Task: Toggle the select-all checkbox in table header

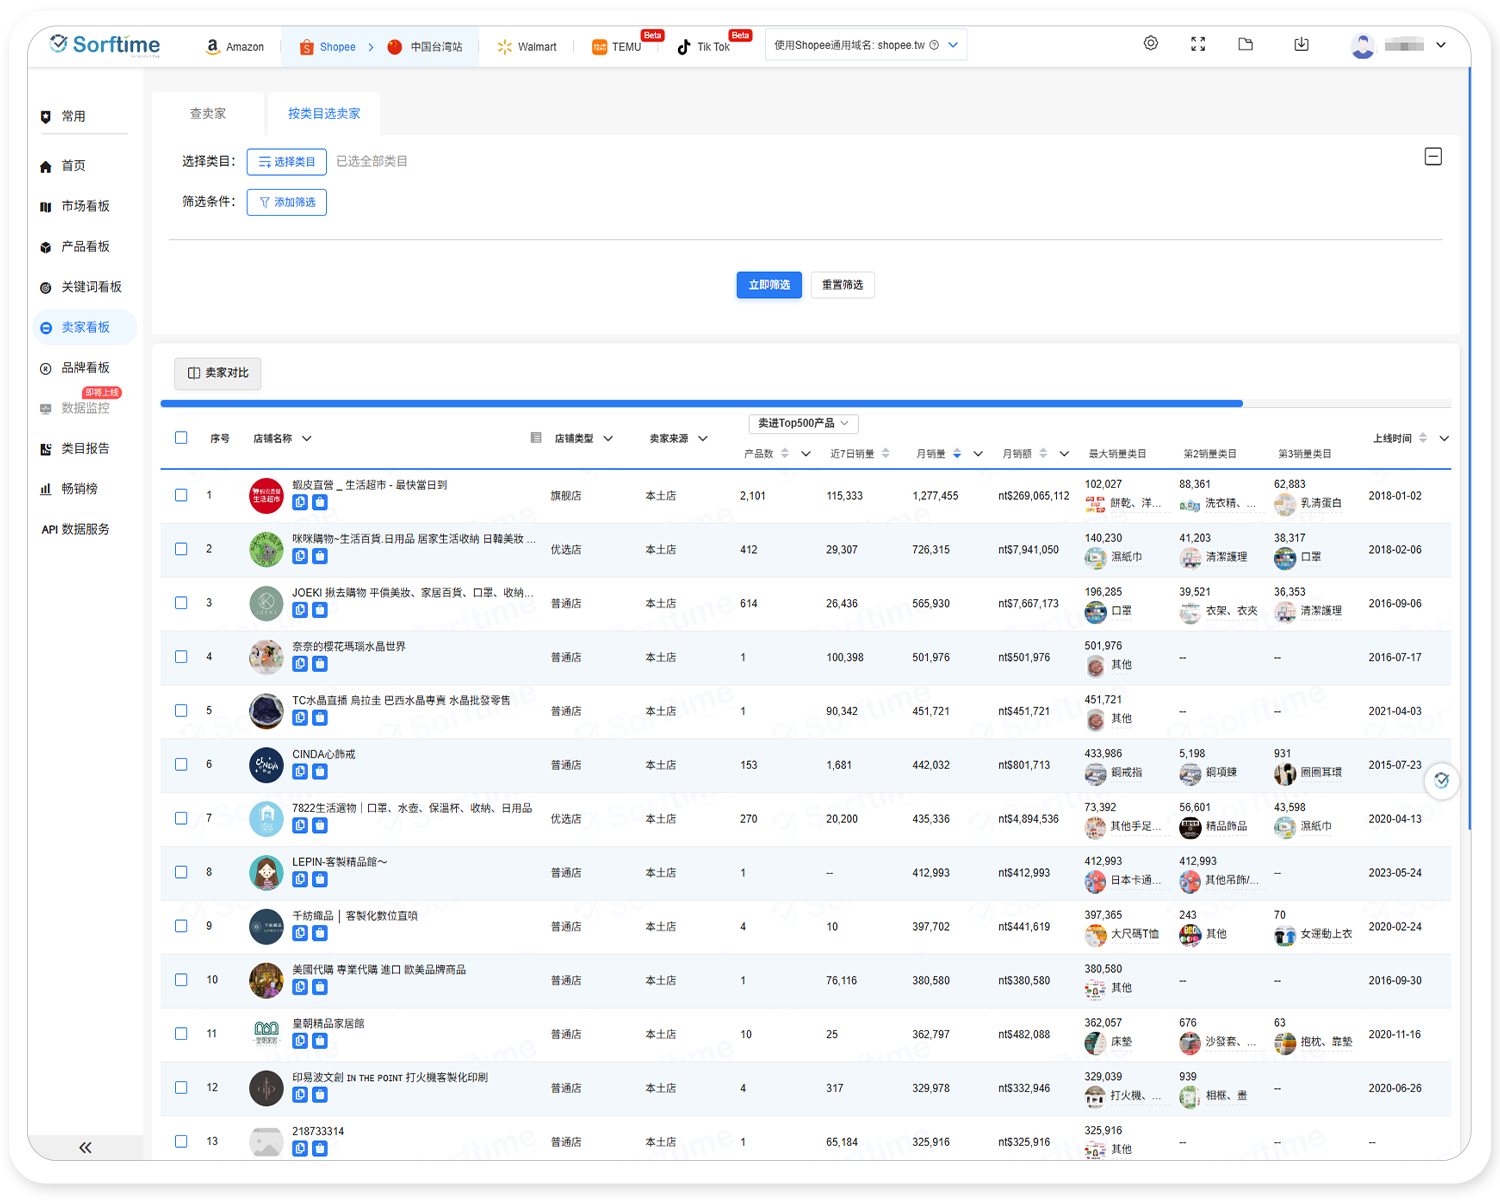Action: (x=181, y=438)
